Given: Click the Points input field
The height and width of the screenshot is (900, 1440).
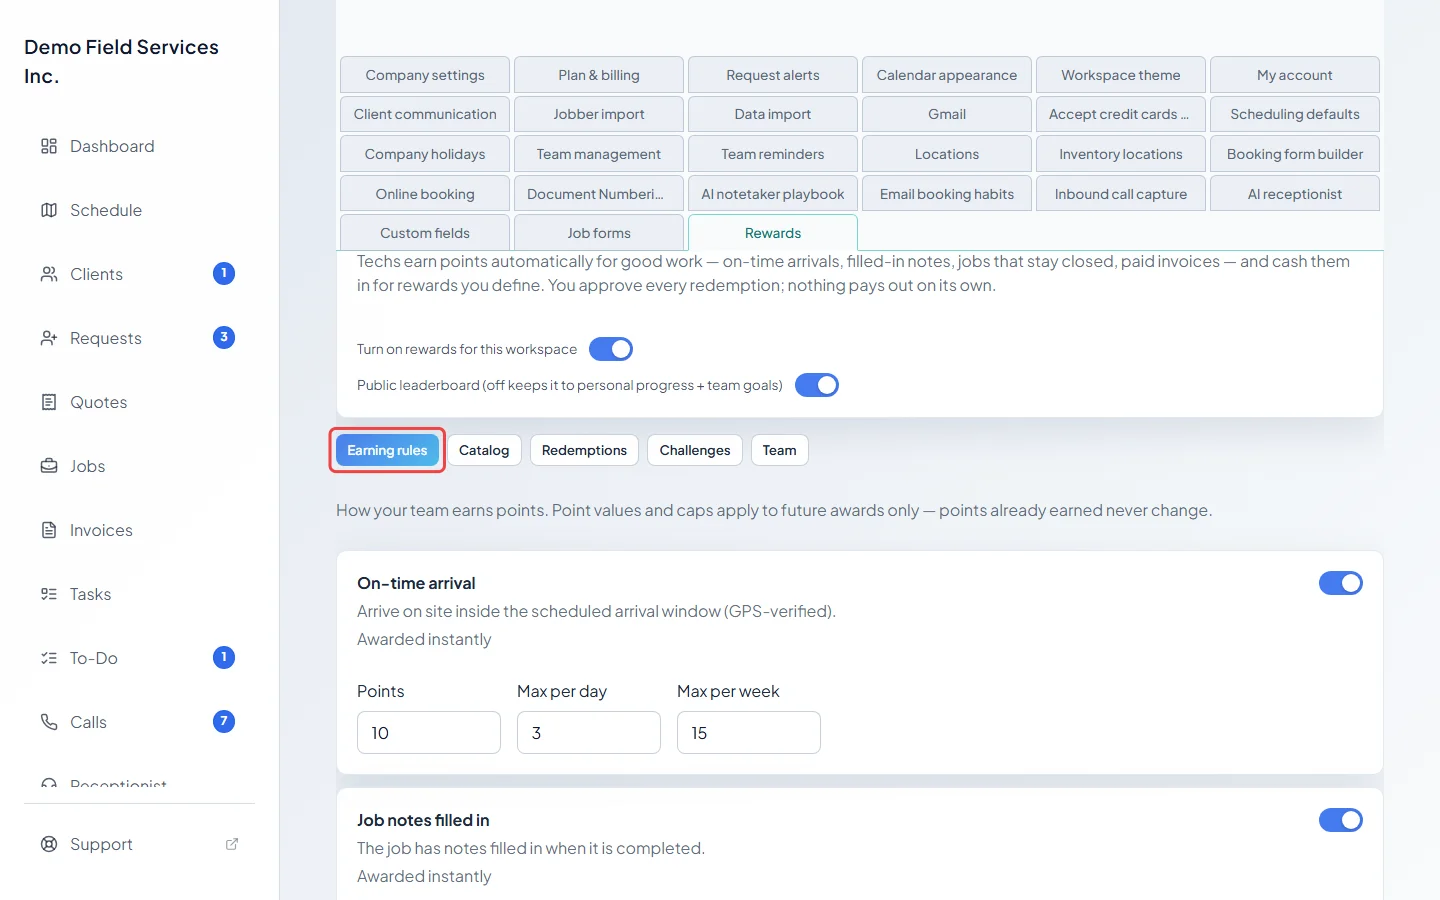Looking at the screenshot, I should pos(429,733).
